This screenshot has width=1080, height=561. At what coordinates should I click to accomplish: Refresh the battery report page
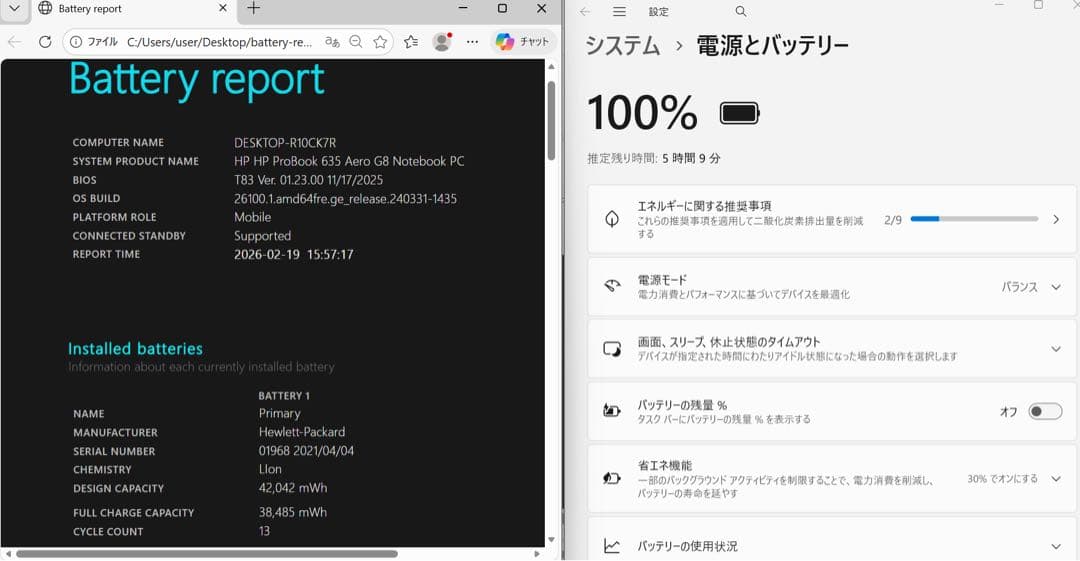pyautogui.click(x=45, y=42)
